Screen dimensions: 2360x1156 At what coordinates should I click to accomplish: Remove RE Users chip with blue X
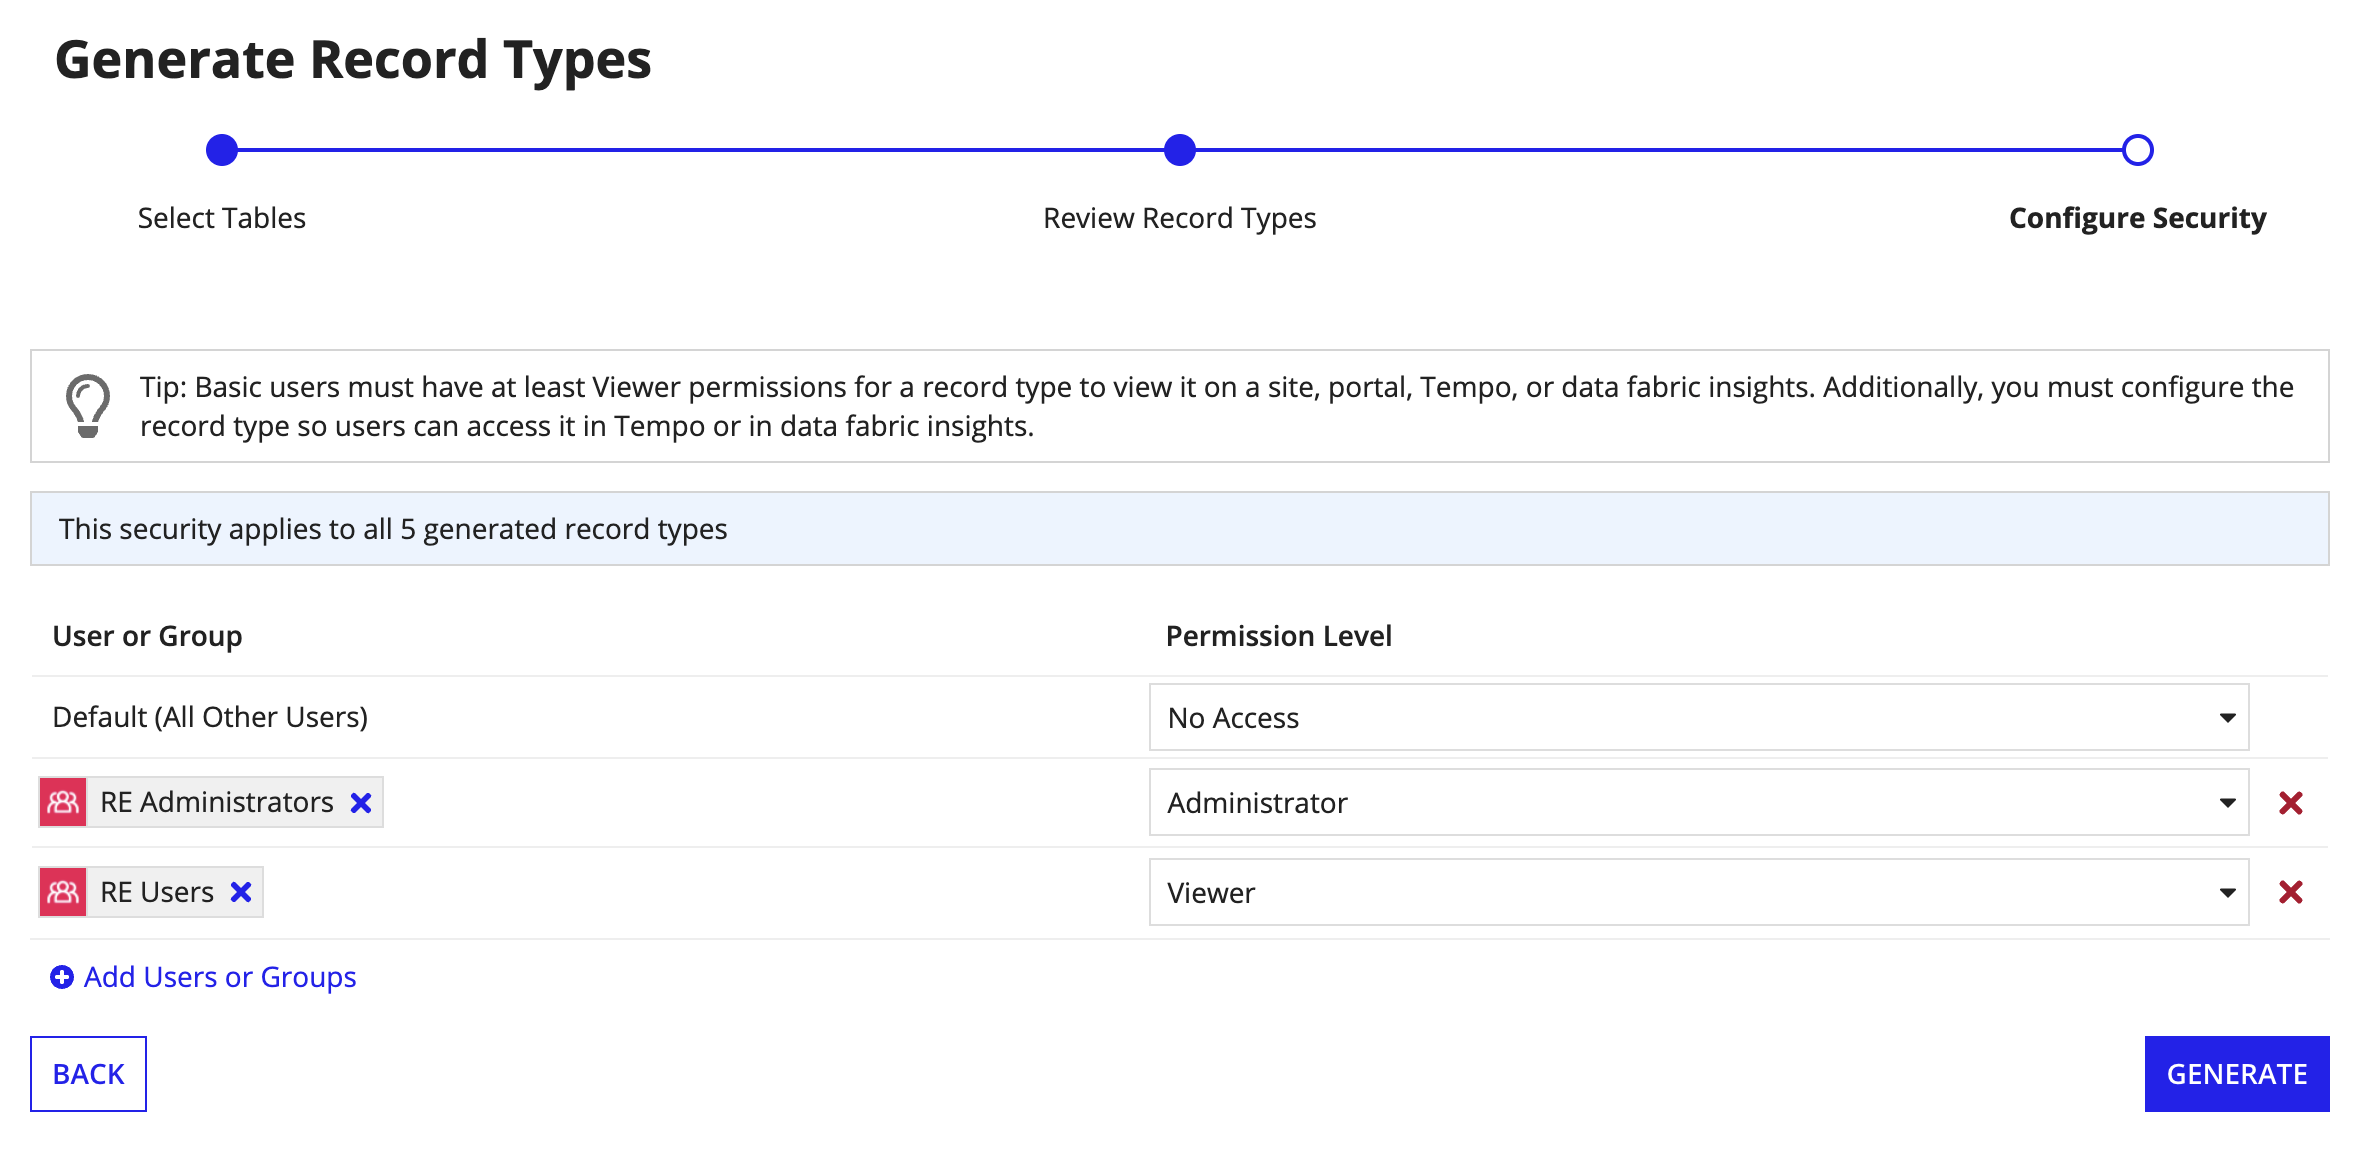241,892
